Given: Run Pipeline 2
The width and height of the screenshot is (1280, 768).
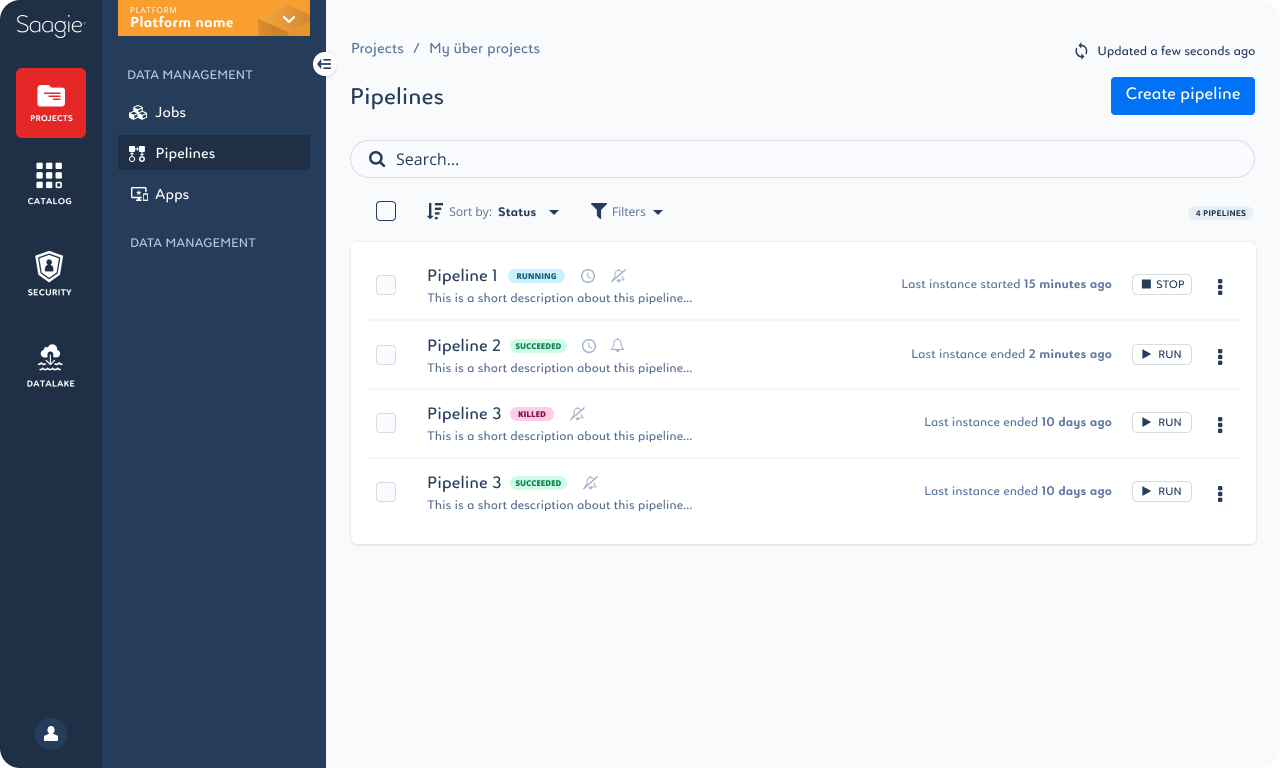Looking at the screenshot, I should click(x=1162, y=355).
